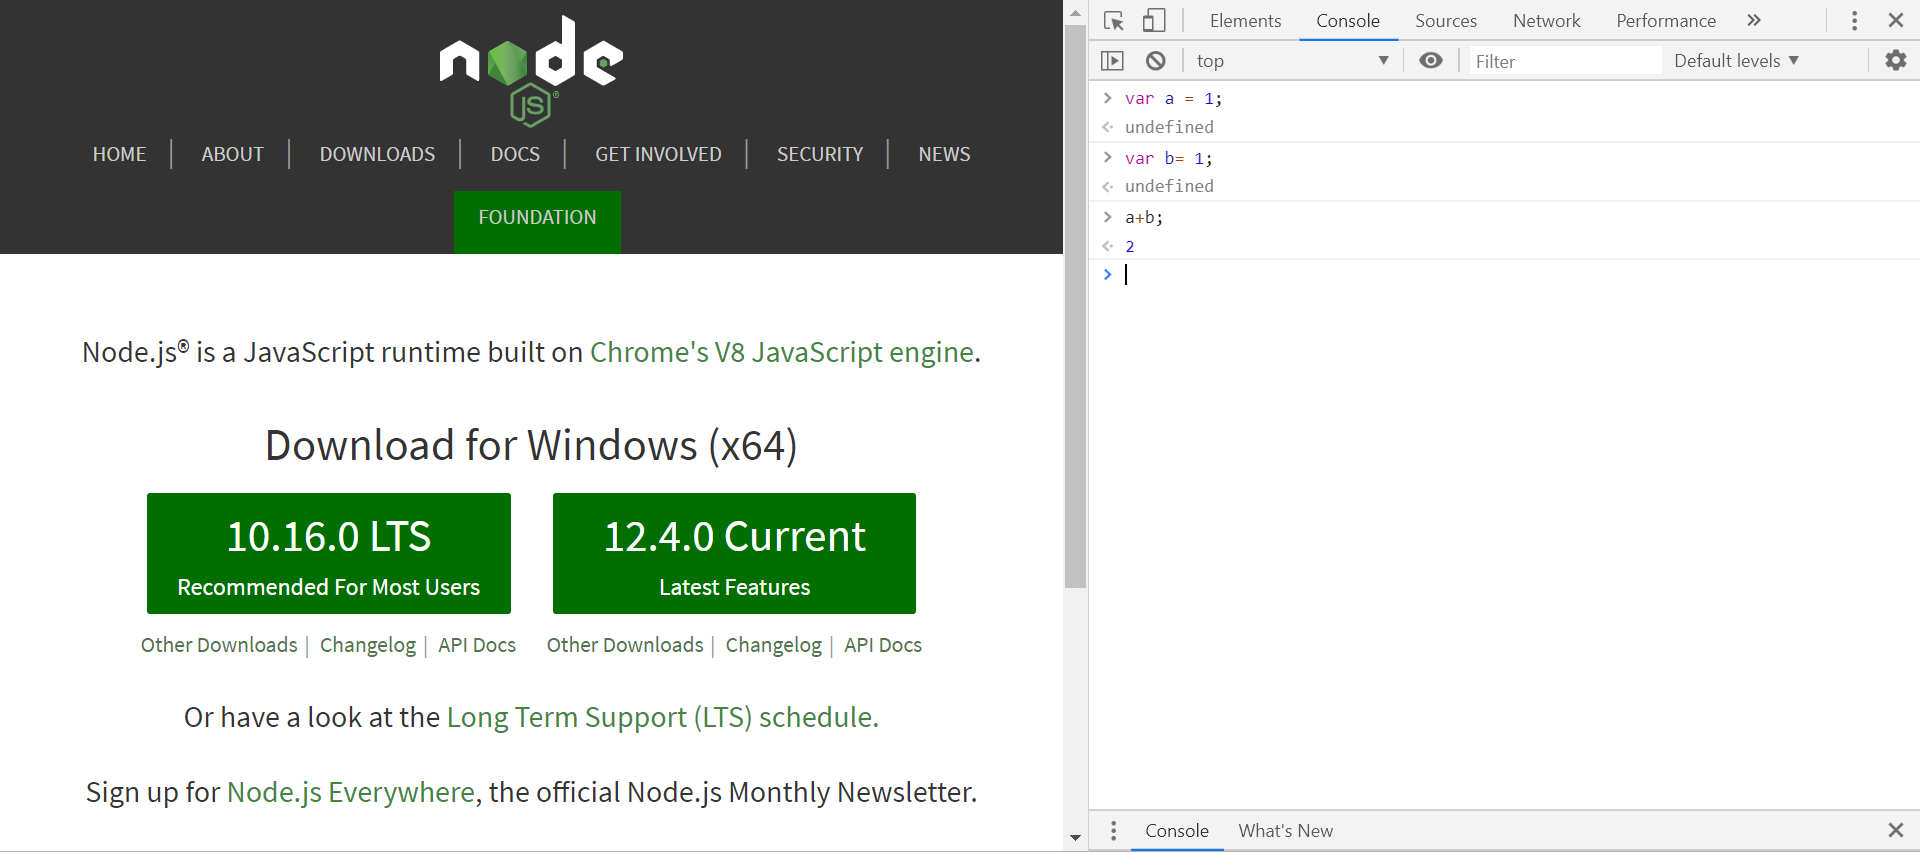The height and width of the screenshot is (854, 1920).
Task: Close the bottom drawer
Action: [x=1895, y=831]
